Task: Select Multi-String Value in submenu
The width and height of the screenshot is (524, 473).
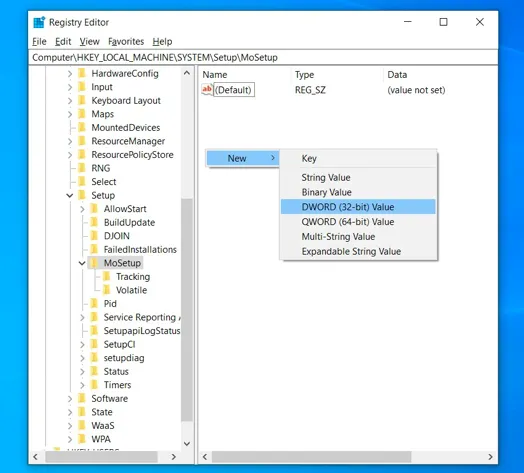Action: pyautogui.click(x=358, y=237)
